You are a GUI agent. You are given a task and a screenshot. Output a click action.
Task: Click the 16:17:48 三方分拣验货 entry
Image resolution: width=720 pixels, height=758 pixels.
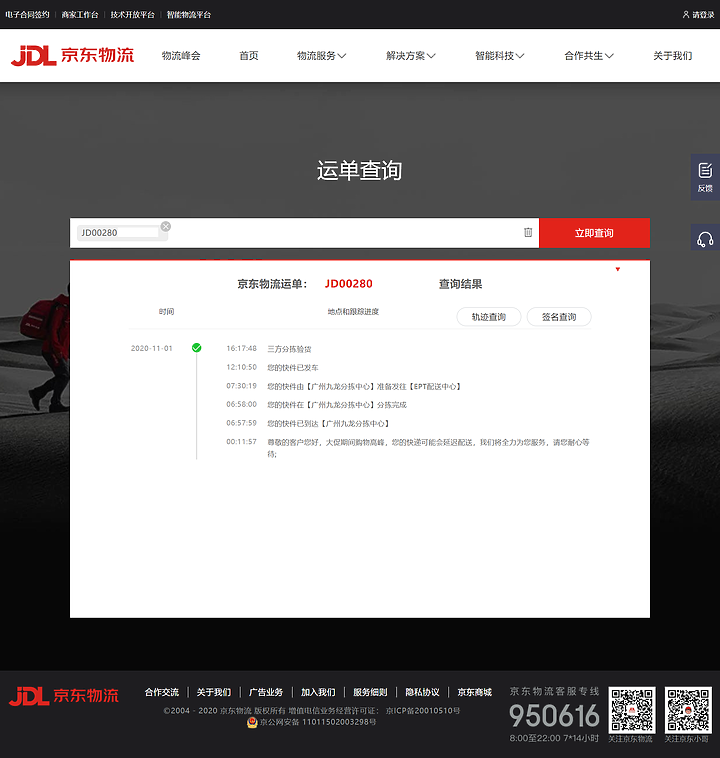269,349
